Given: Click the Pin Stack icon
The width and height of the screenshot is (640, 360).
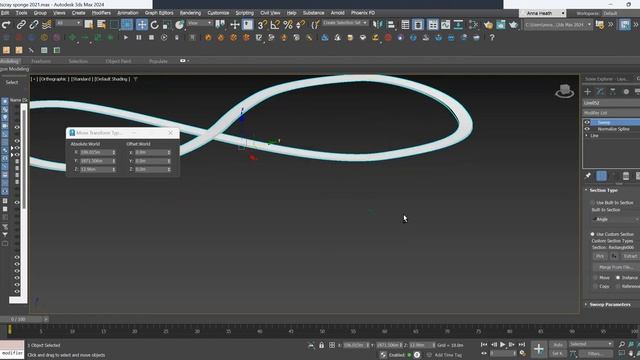Looking at the screenshot, I should click(588, 176).
